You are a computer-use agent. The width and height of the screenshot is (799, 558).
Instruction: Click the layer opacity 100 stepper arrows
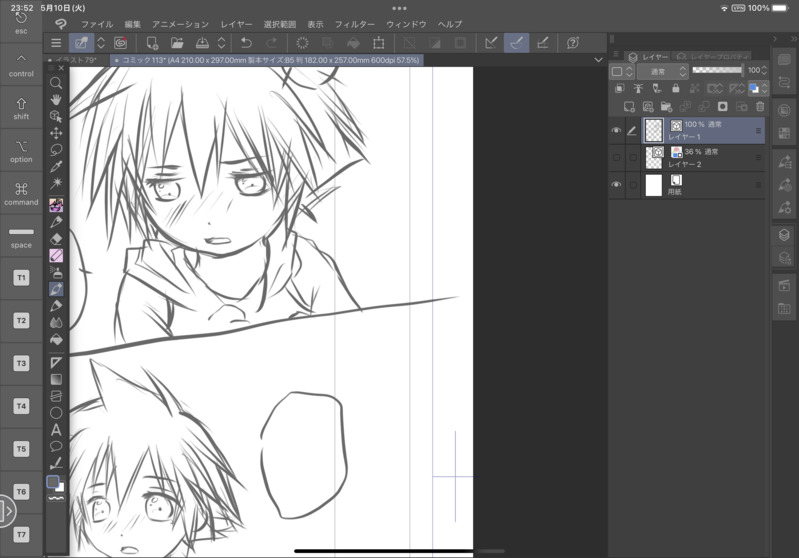pyautogui.click(x=764, y=70)
